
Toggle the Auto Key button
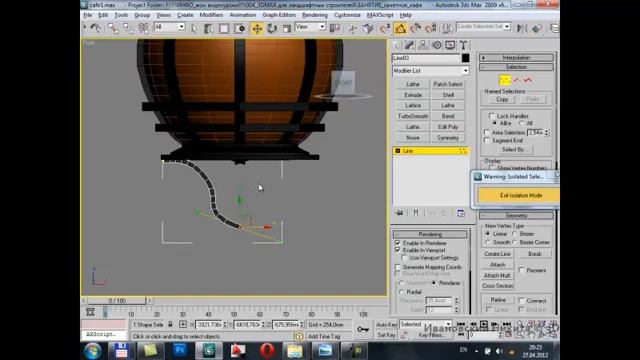386,324
